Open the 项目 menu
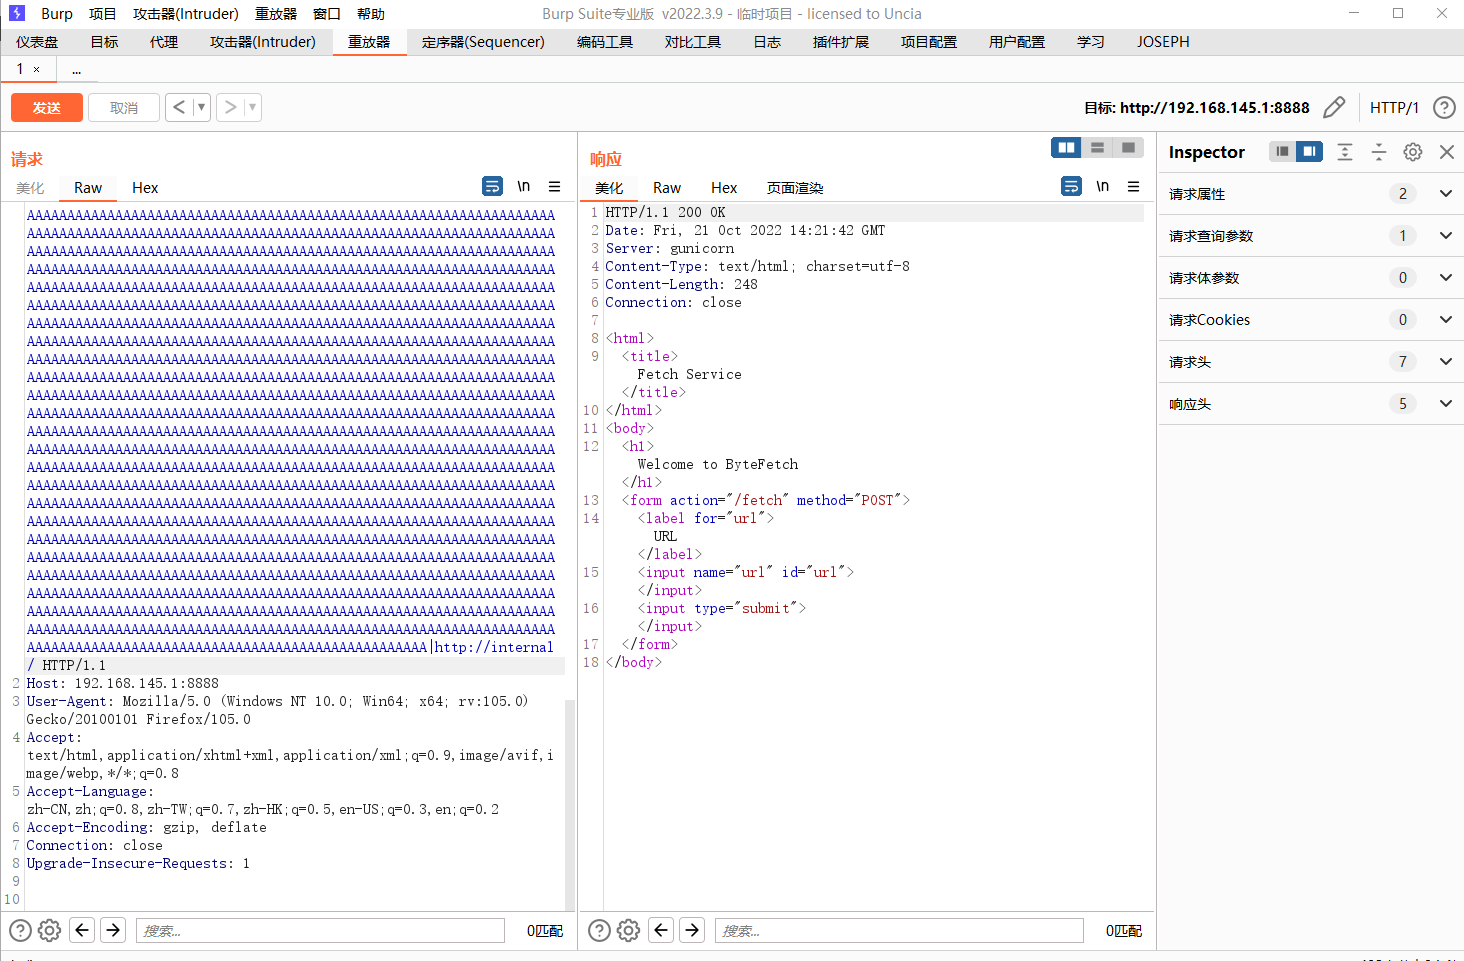 (102, 14)
